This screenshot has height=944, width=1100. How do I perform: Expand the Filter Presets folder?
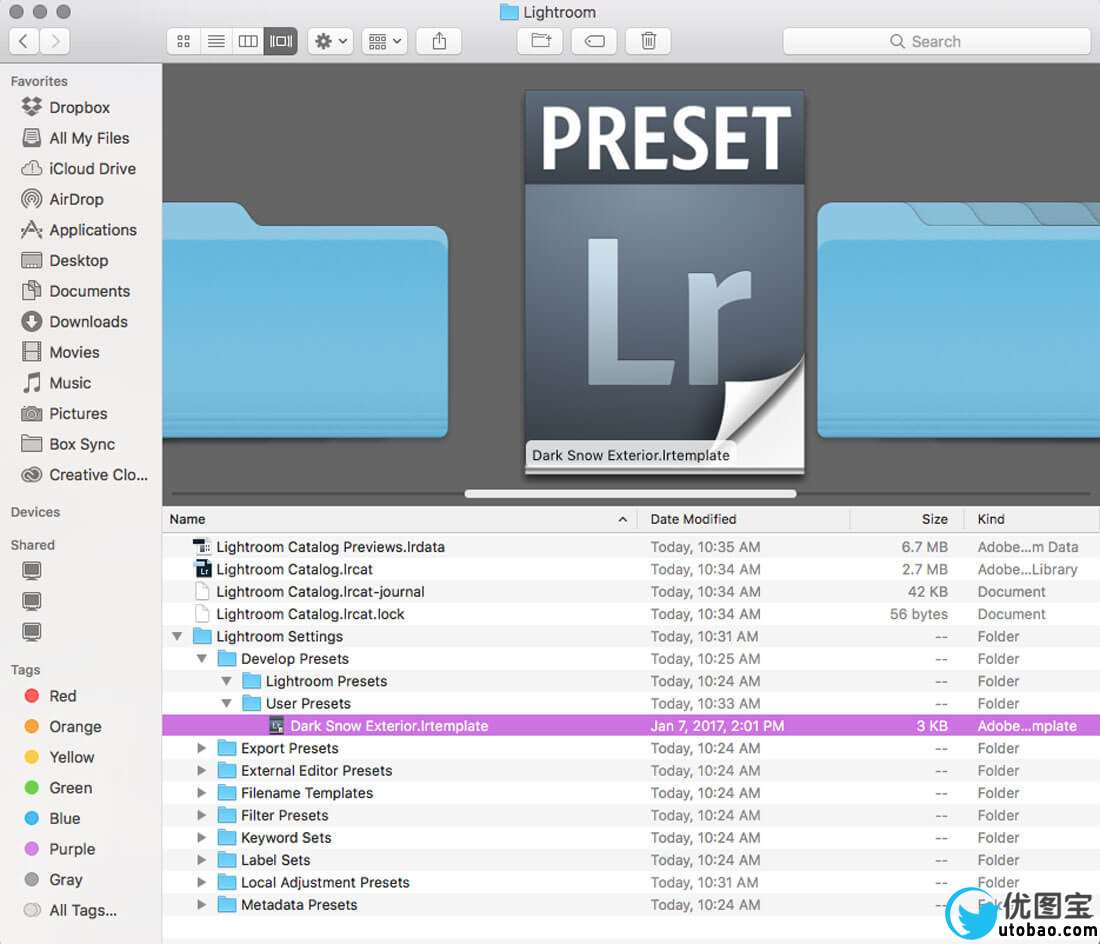[202, 816]
